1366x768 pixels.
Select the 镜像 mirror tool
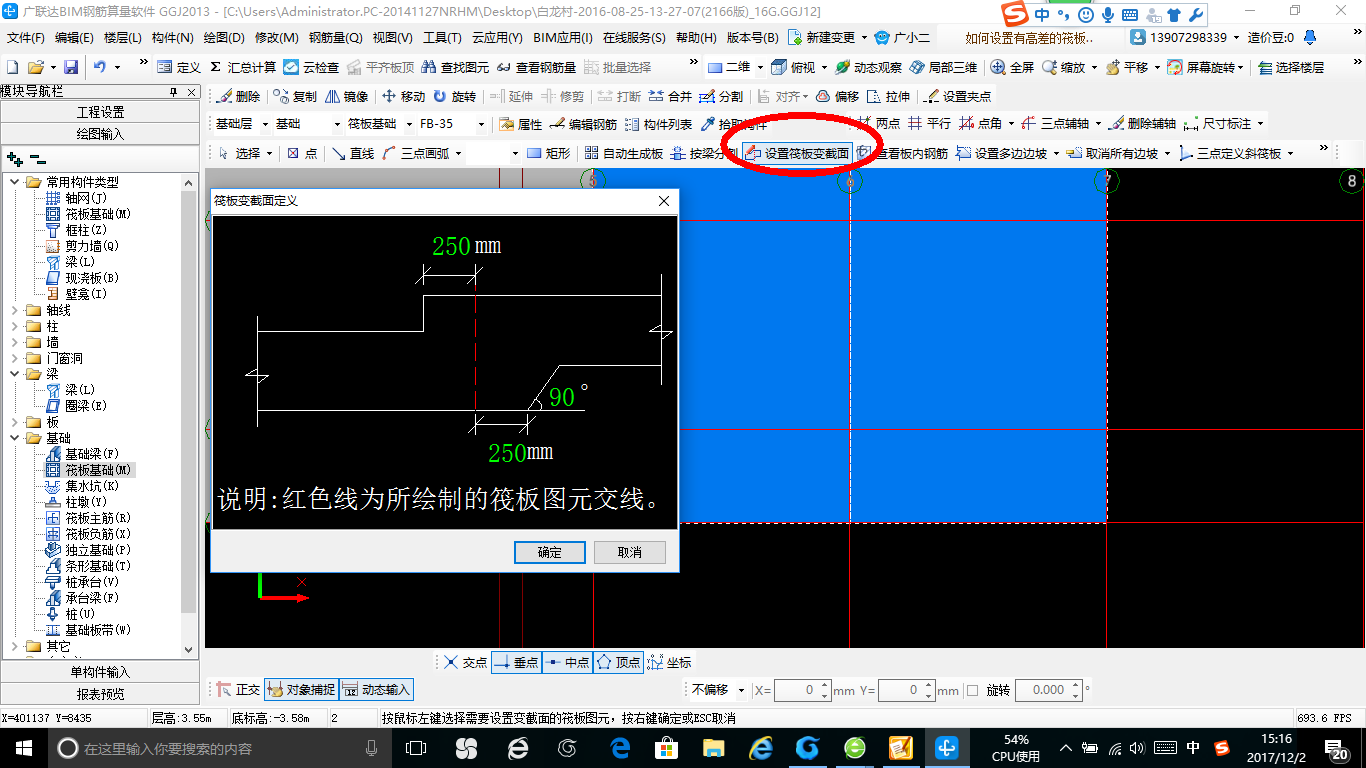point(346,96)
